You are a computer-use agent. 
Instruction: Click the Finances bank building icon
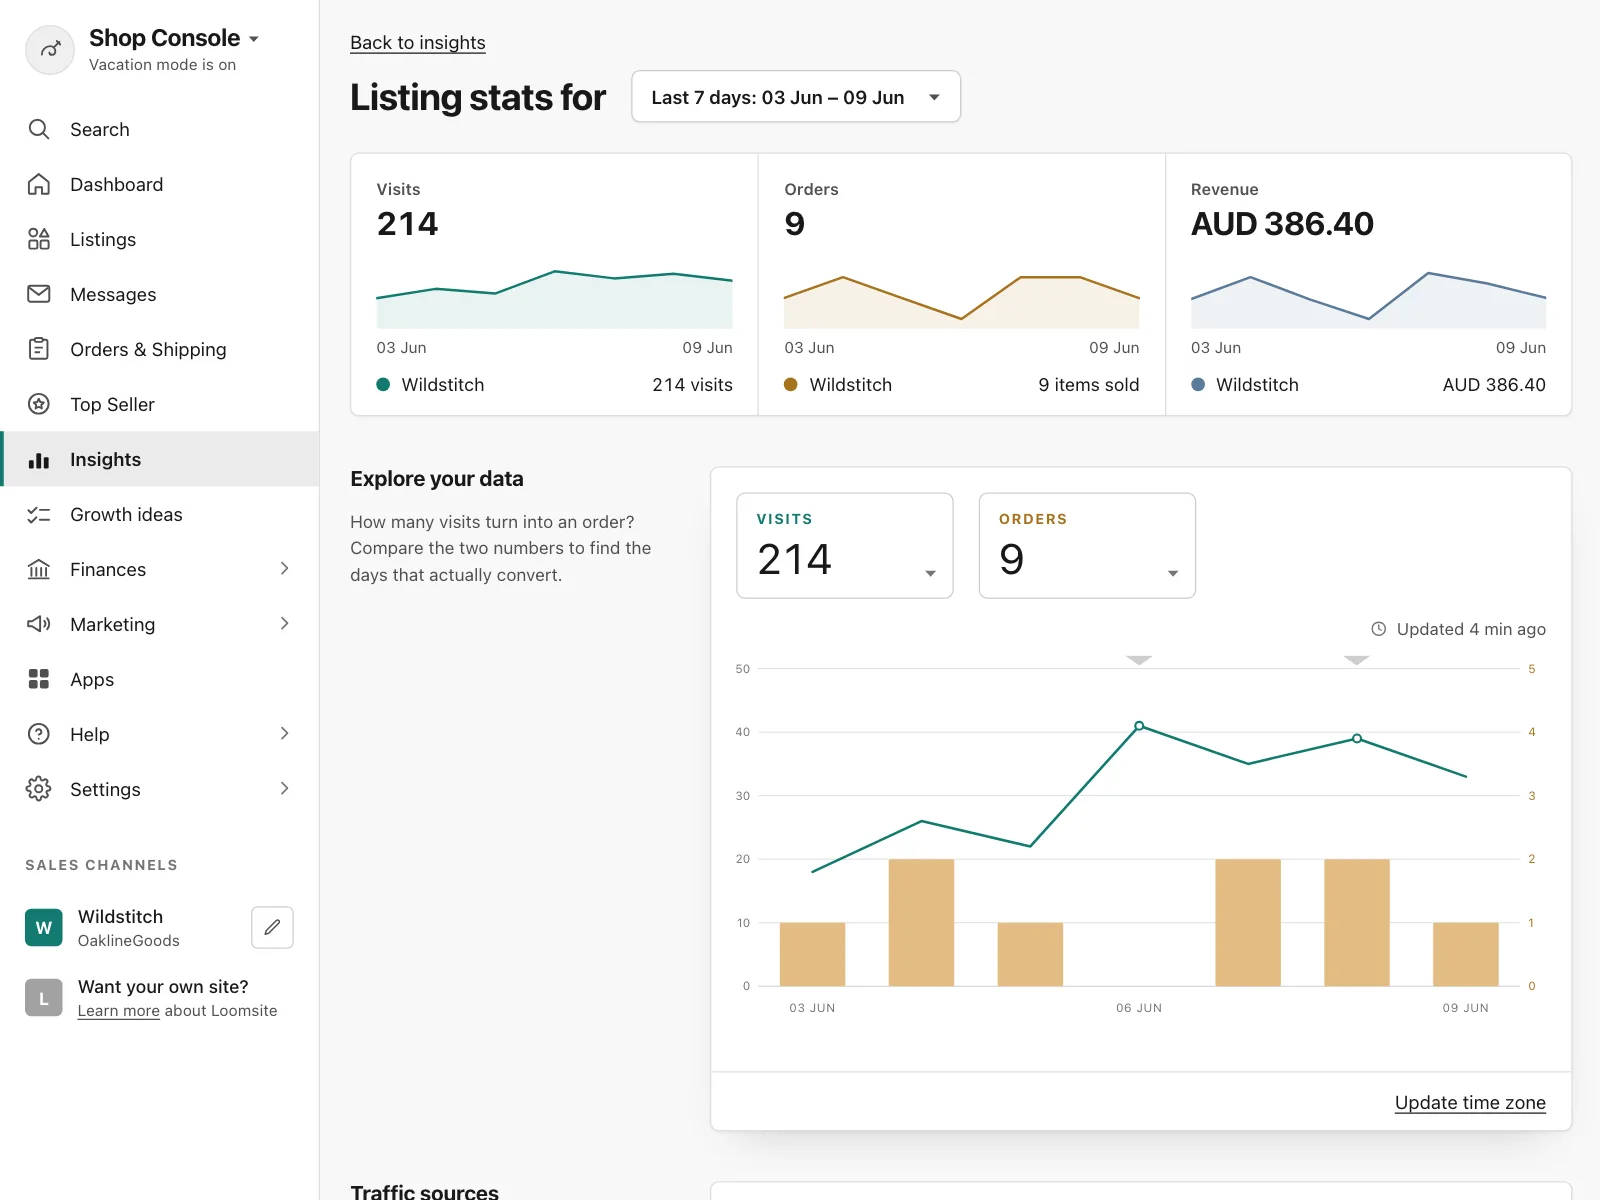(39, 569)
